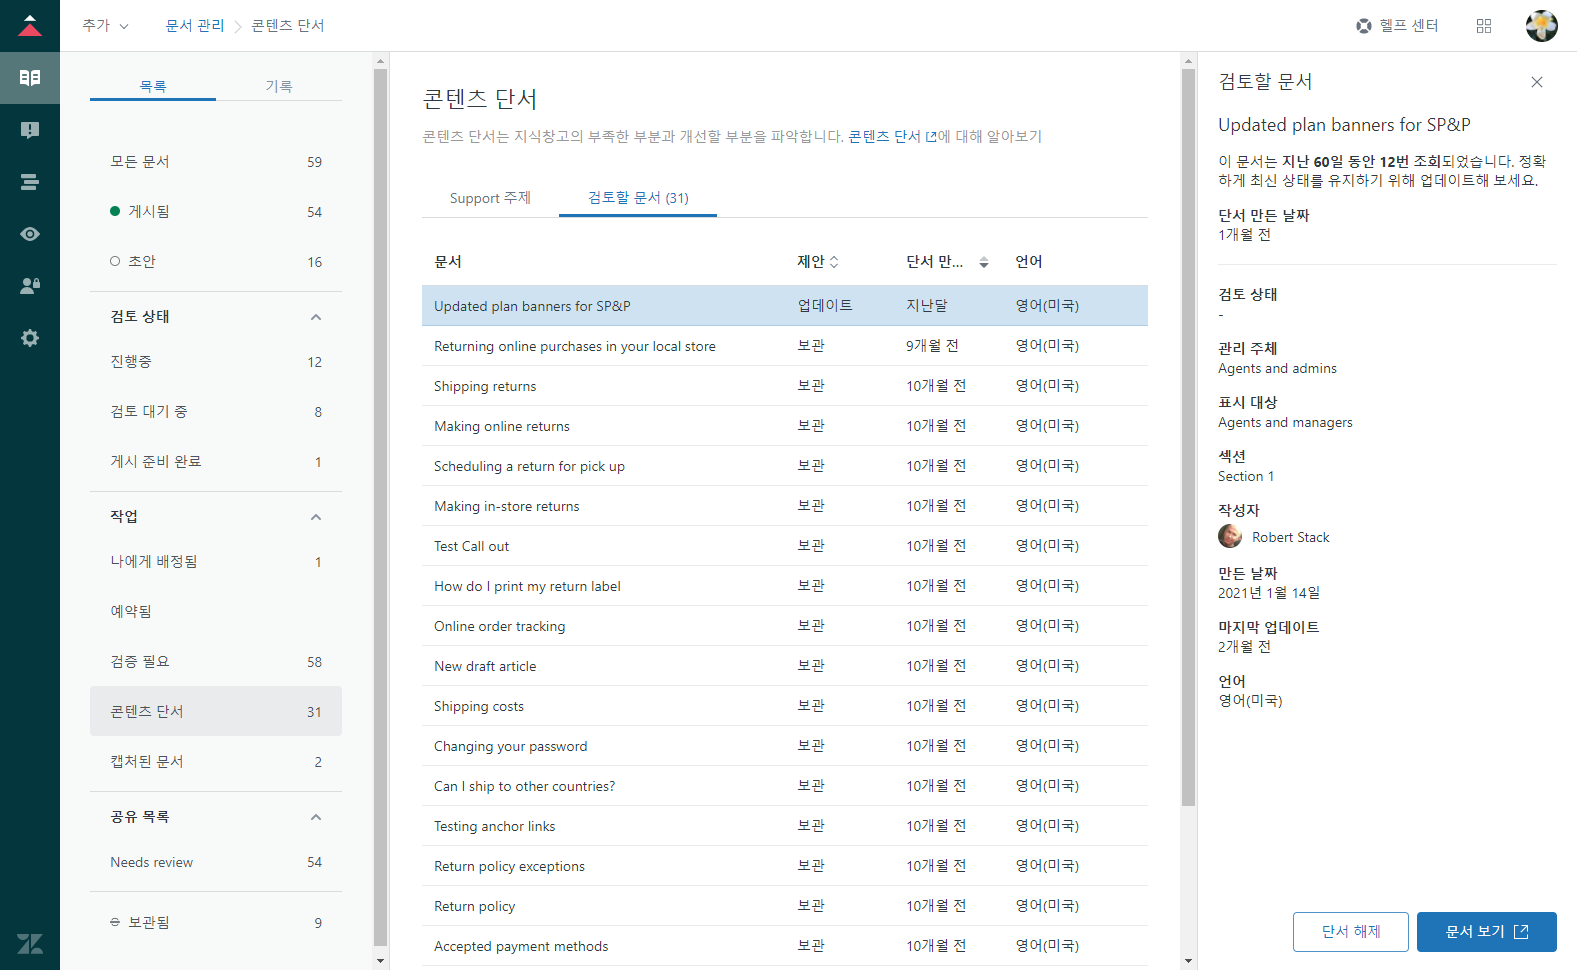This screenshot has width=1577, height=970.
Task: Select the Online order tracking row
Action: coord(785,626)
